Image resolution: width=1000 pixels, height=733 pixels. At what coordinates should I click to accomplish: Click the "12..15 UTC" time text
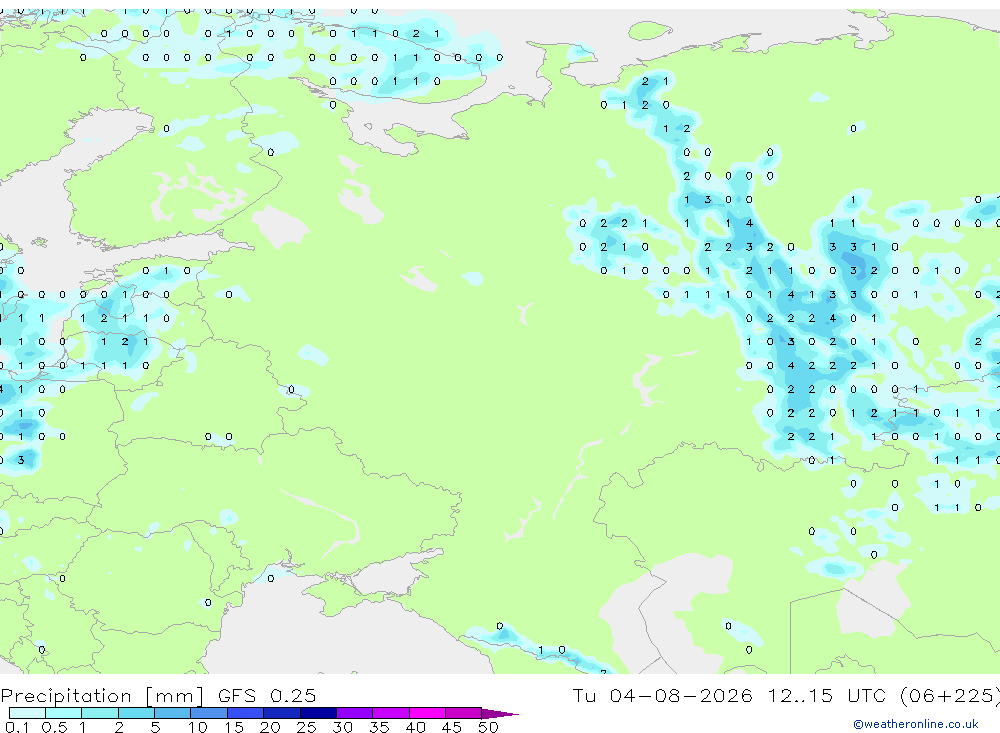click(829, 695)
